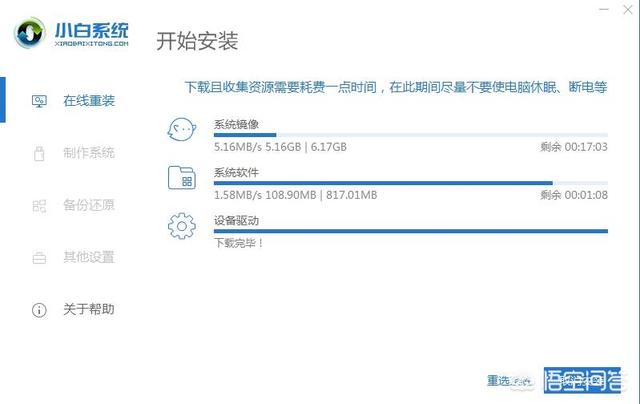Click the 关于帮助 info circle icon
The image size is (640, 404).
pyautogui.click(x=39, y=310)
